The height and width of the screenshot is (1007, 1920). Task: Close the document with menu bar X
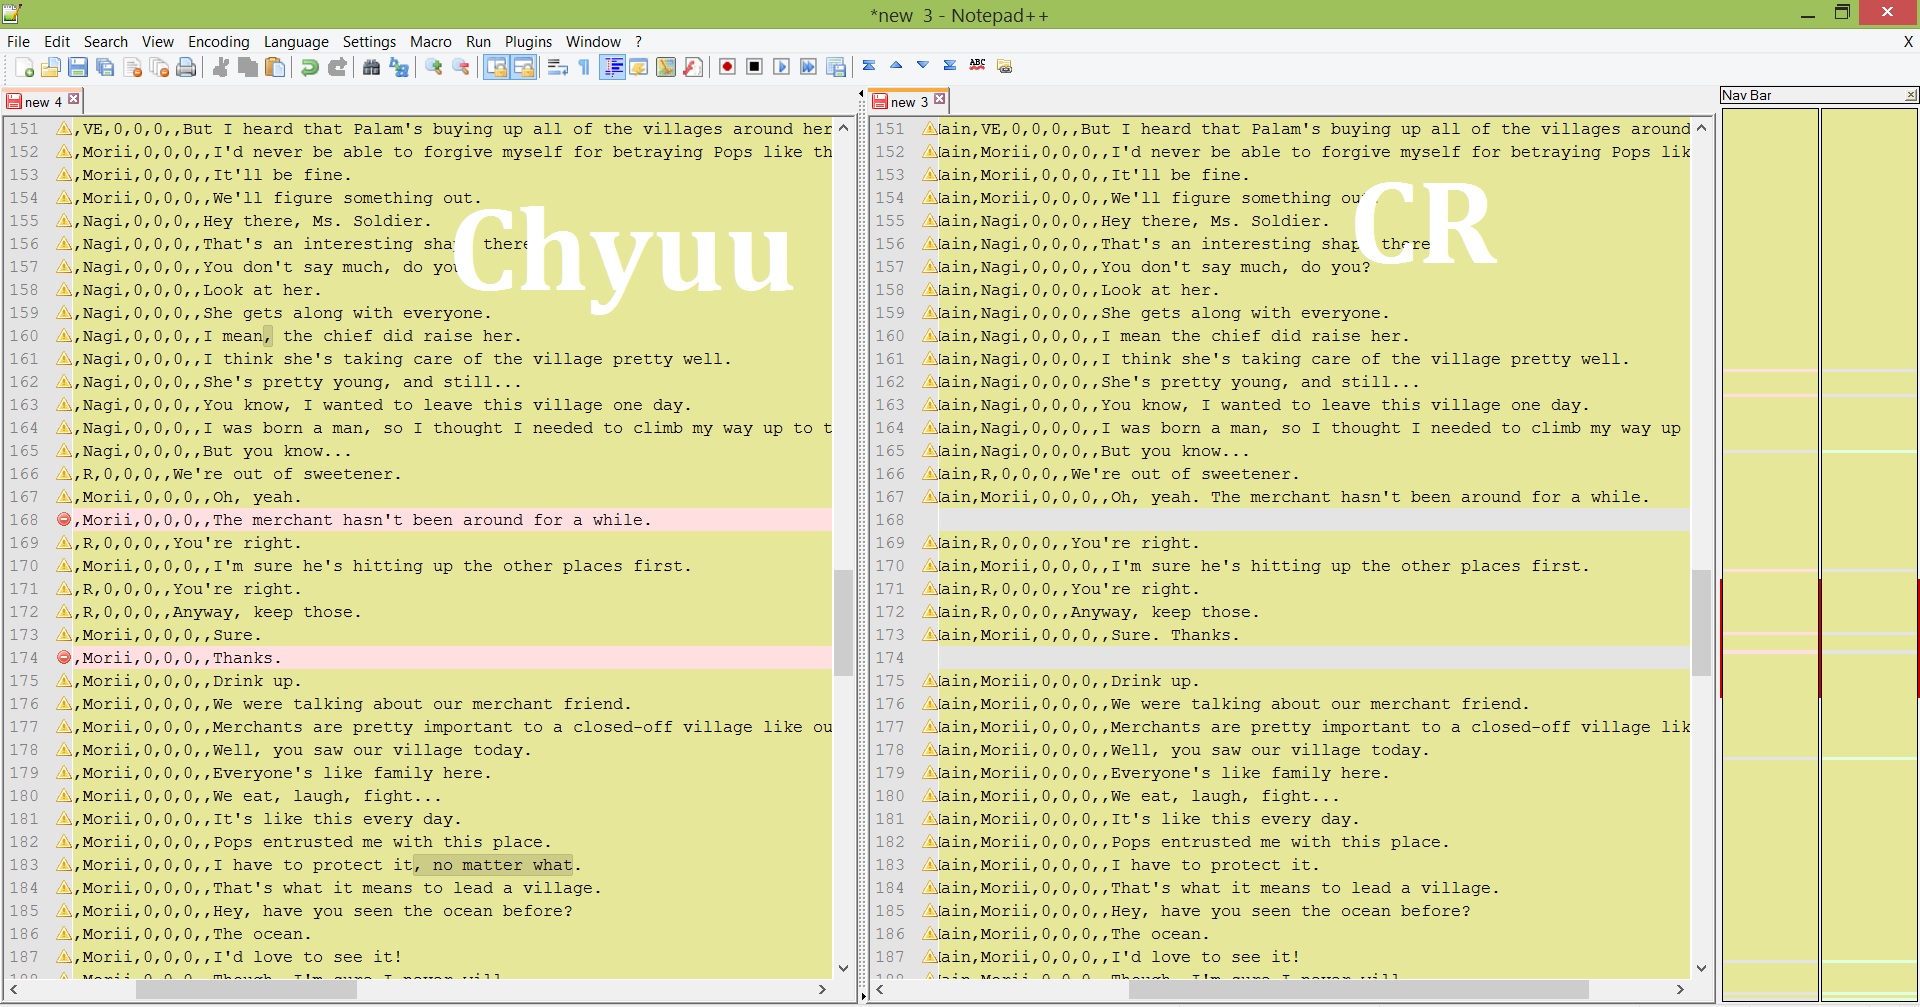click(x=1908, y=42)
